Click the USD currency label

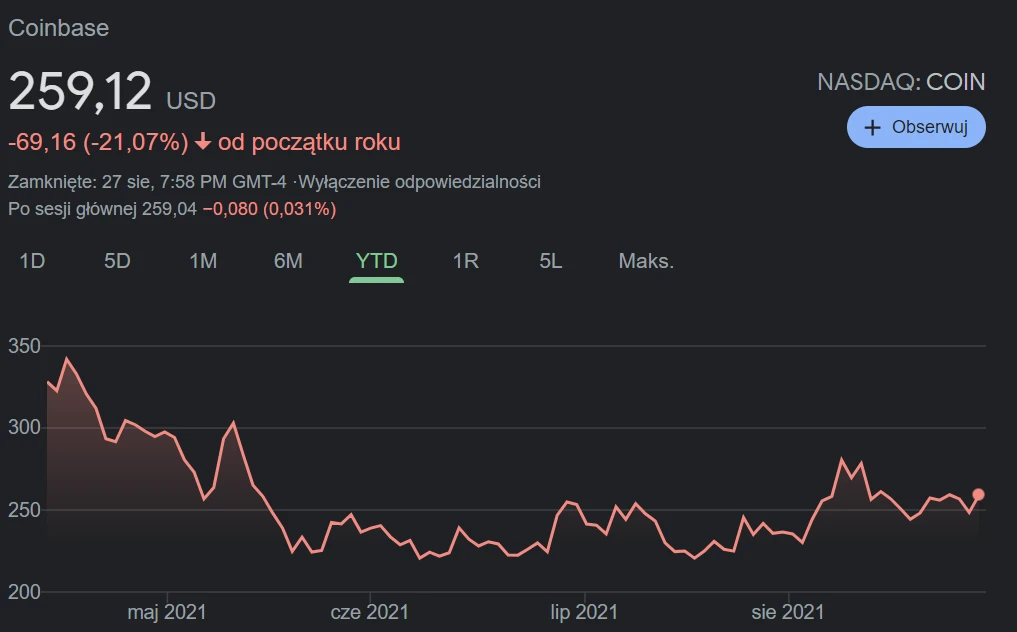pyautogui.click(x=191, y=101)
